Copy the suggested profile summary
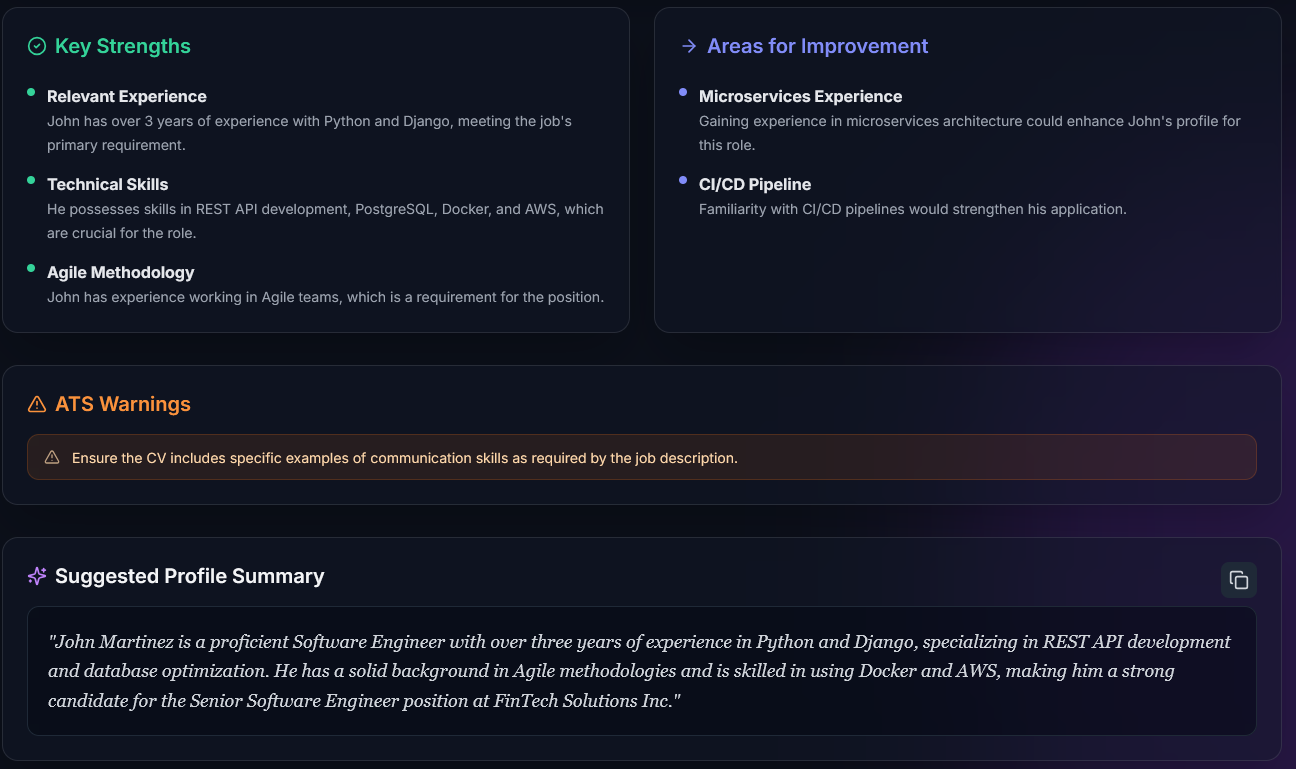The height and width of the screenshot is (769, 1296). click(1238, 580)
